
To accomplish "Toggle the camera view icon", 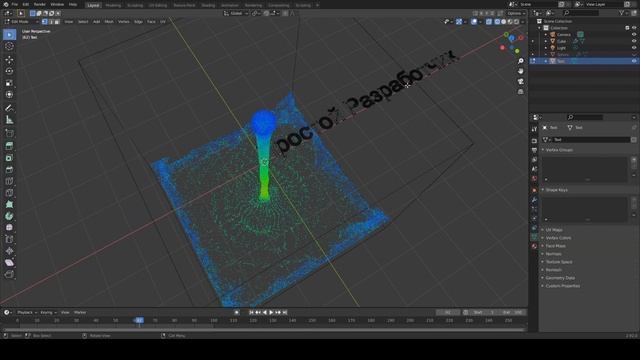I will click(520, 82).
